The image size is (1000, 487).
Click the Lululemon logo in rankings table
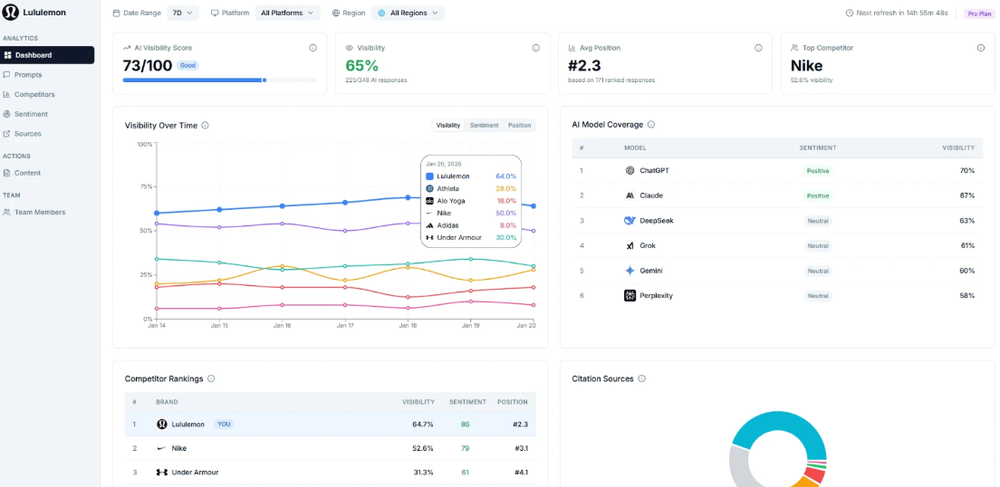(x=162, y=424)
